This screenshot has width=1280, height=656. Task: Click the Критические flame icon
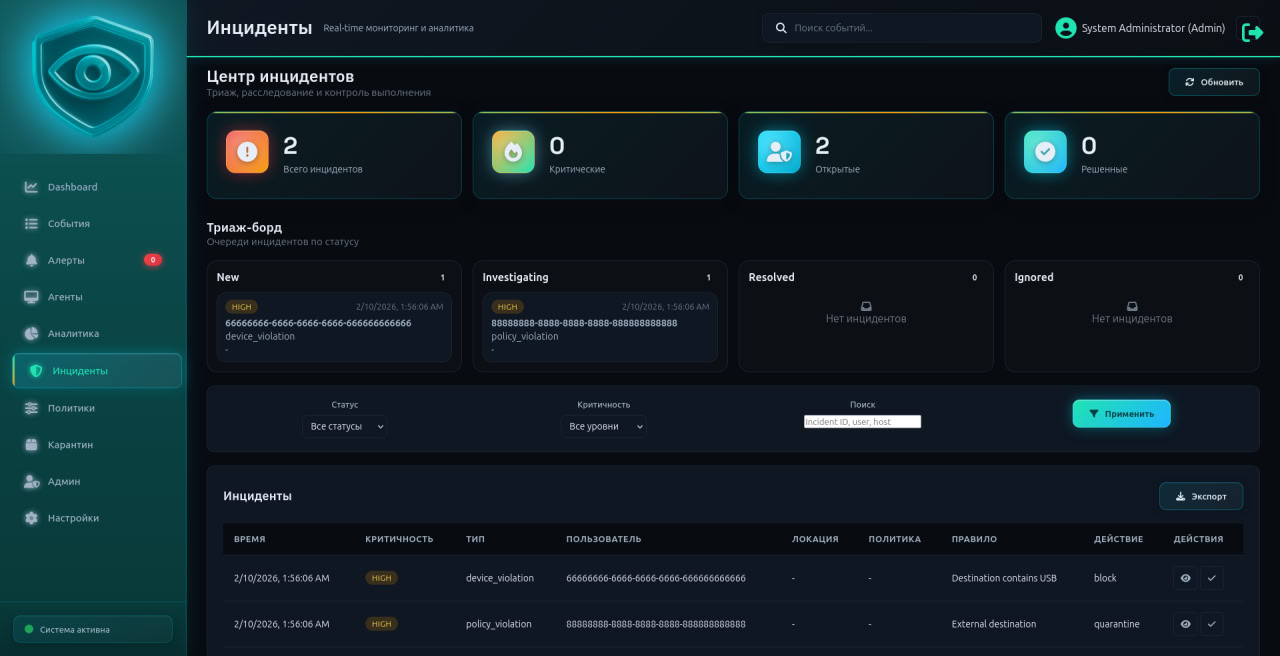513,152
